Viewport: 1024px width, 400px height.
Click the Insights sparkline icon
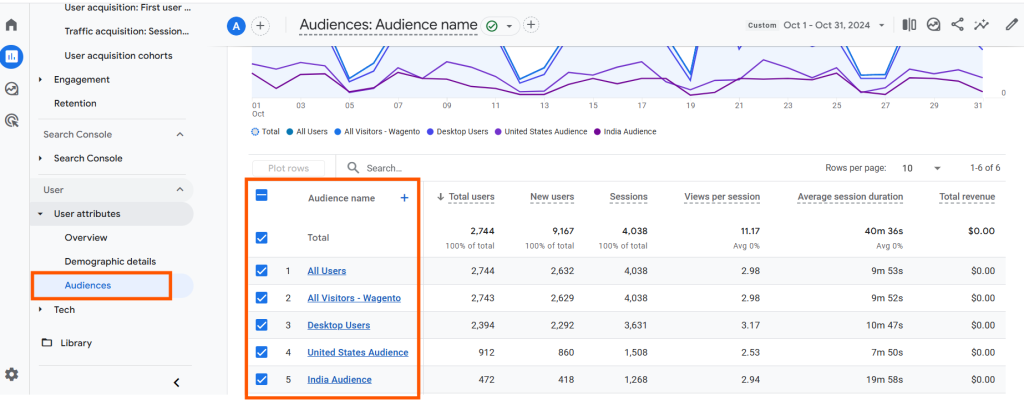[981, 25]
